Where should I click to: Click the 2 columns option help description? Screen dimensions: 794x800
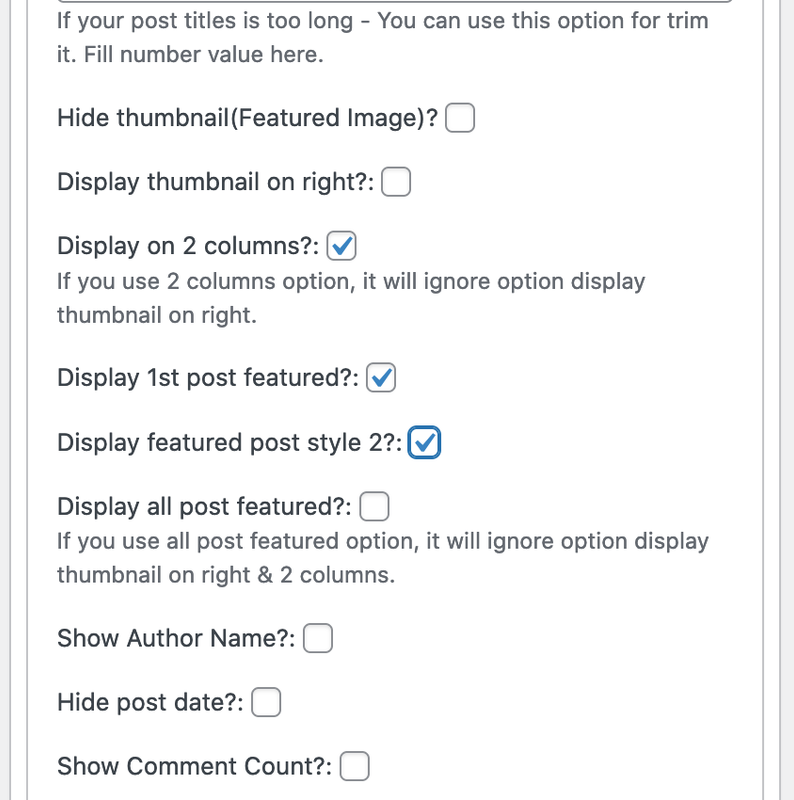coord(351,298)
